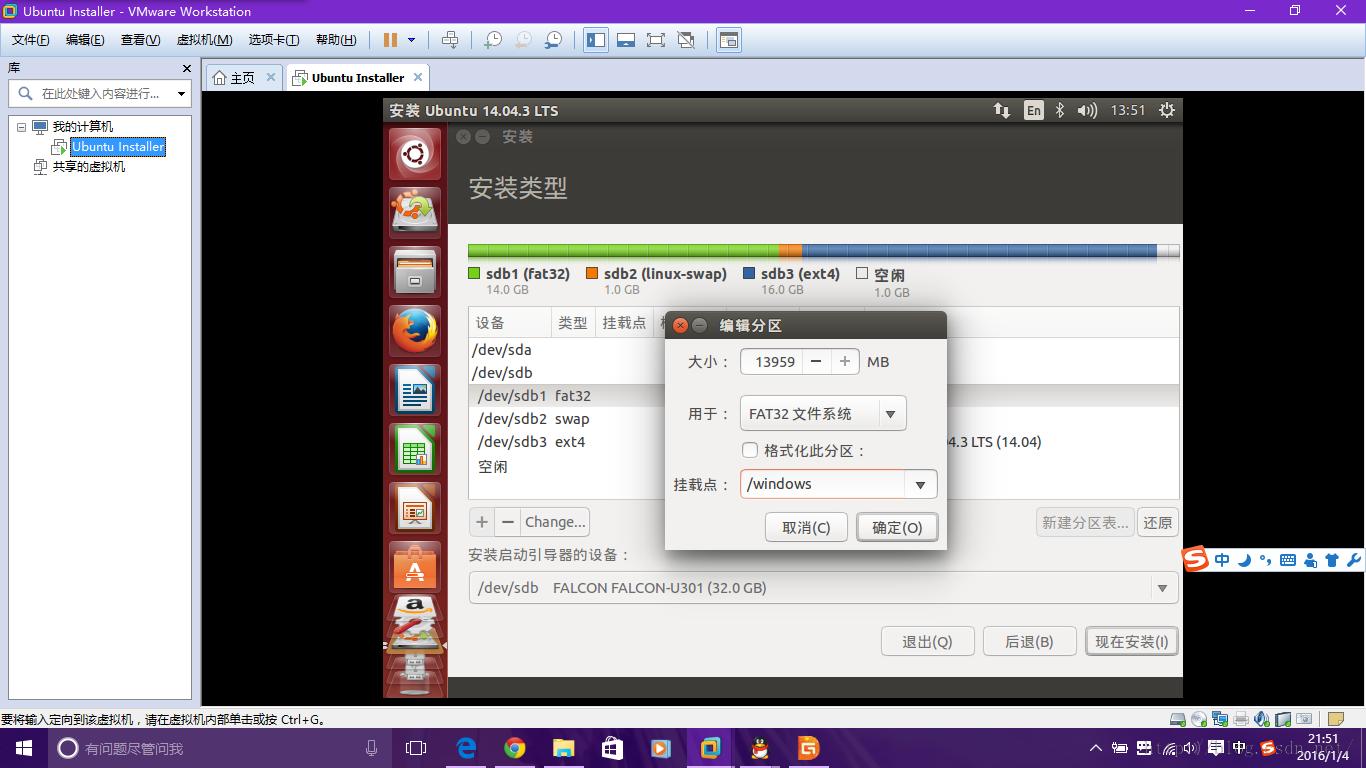Open the 帮助(H) menu
Image resolution: width=1366 pixels, height=768 pixels.
pyautogui.click(x=335, y=40)
